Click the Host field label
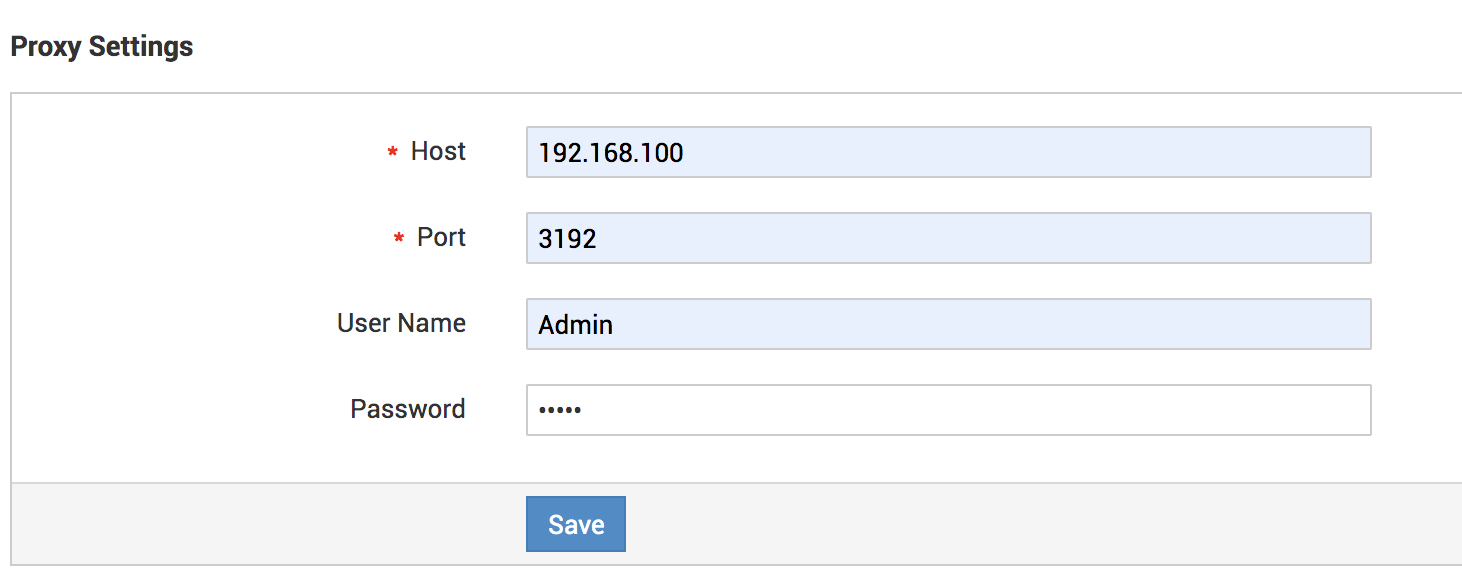Screen dimensions: 1462x572 438,151
